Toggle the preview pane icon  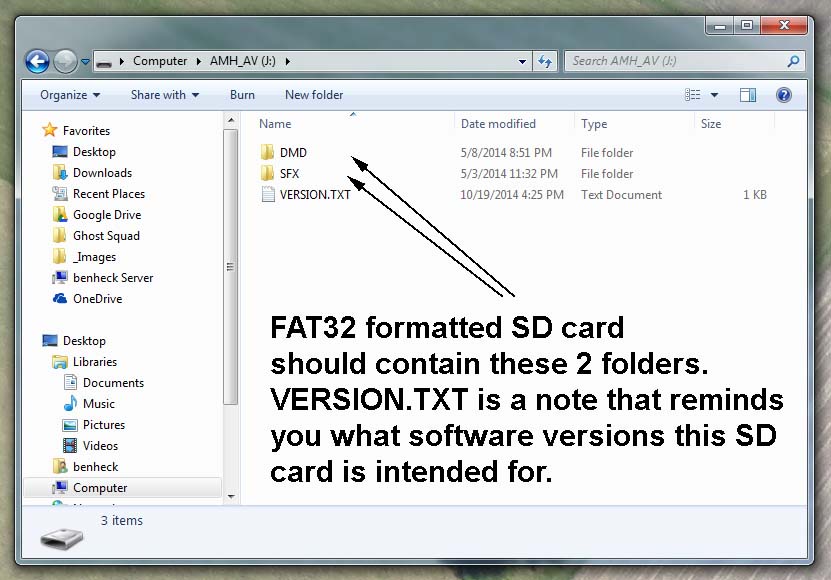(747, 95)
